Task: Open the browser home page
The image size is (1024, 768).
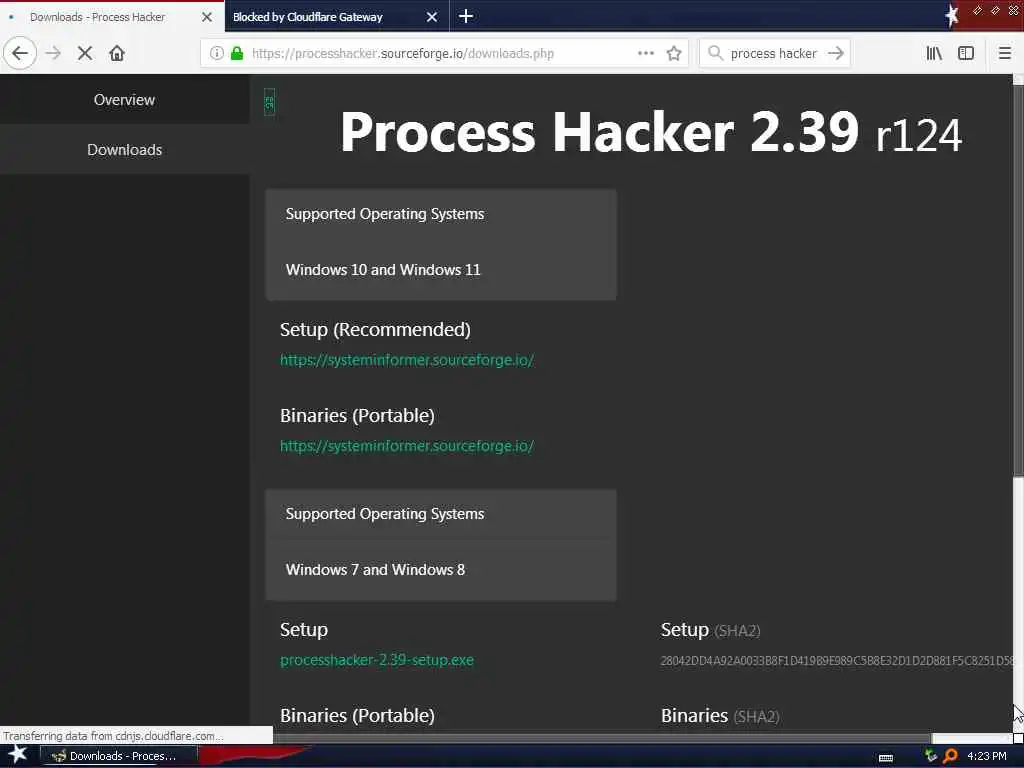Action: click(x=117, y=53)
